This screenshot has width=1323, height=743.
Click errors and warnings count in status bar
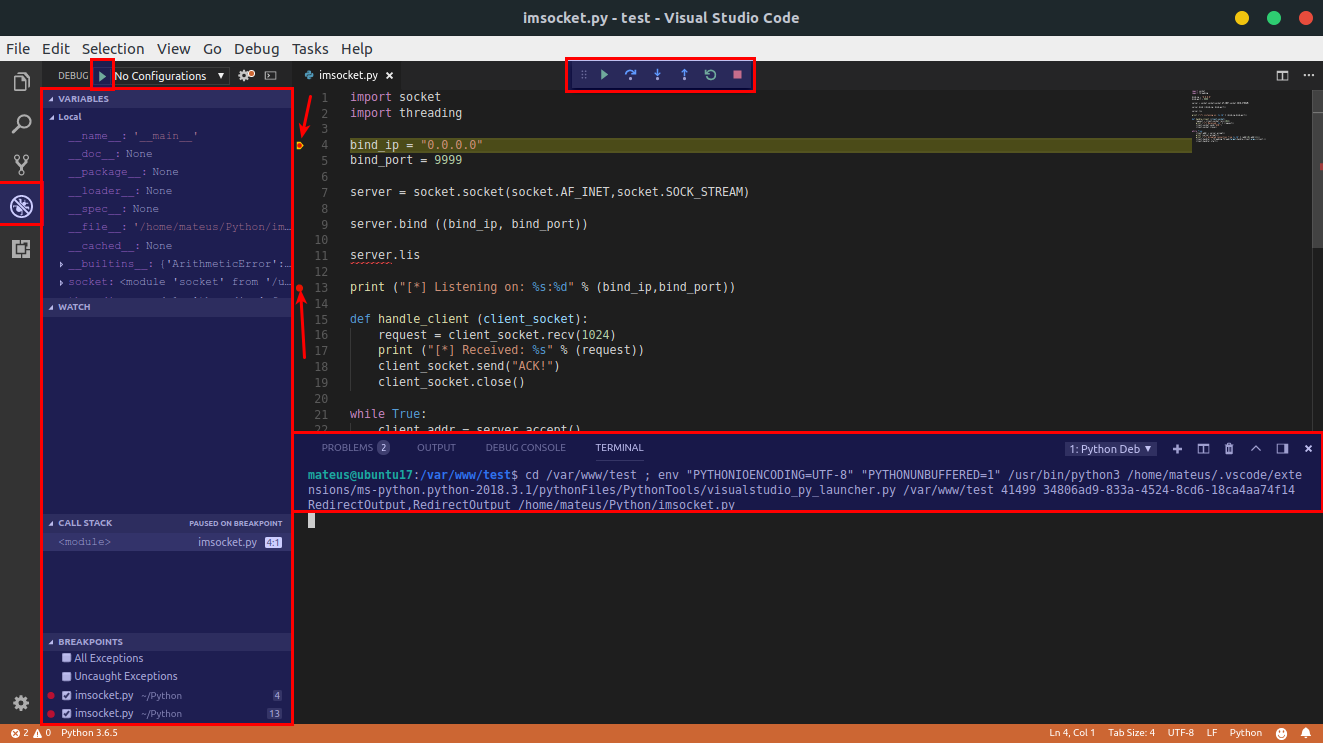[x=31, y=733]
